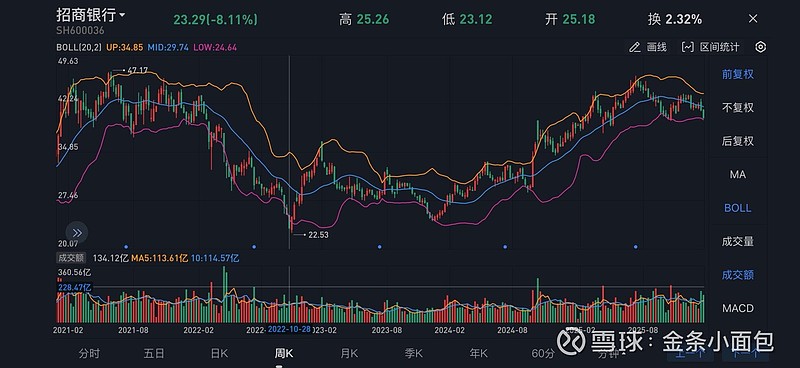Switch to the 分时 chart tab
The height and width of the screenshot is (368, 800).
click(x=89, y=353)
